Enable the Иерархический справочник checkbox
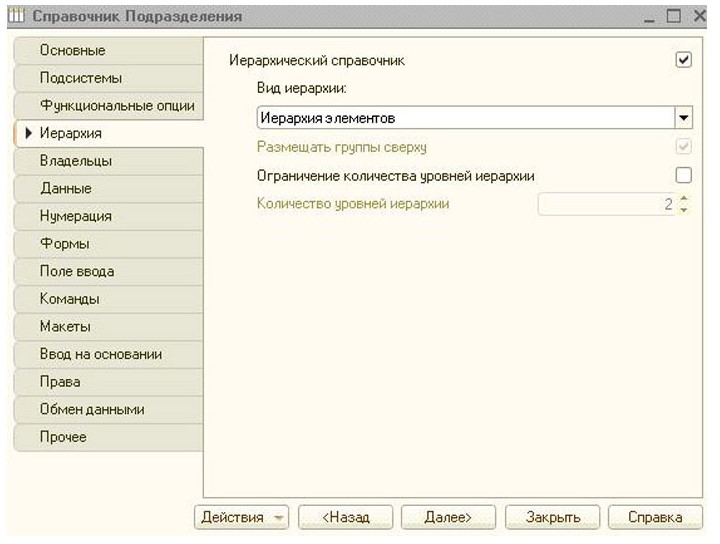This screenshot has width=720, height=544. pyautogui.click(x=684, y=60)
